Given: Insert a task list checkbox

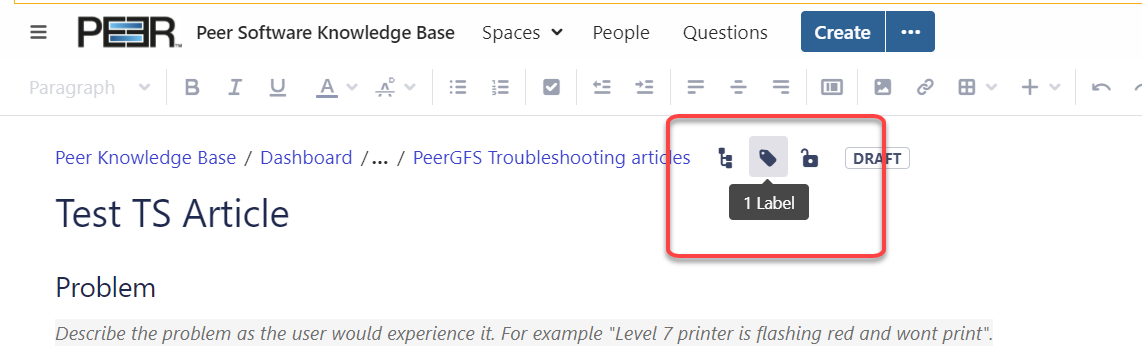Looking at the screenshot, I should [x=551, y=88].
